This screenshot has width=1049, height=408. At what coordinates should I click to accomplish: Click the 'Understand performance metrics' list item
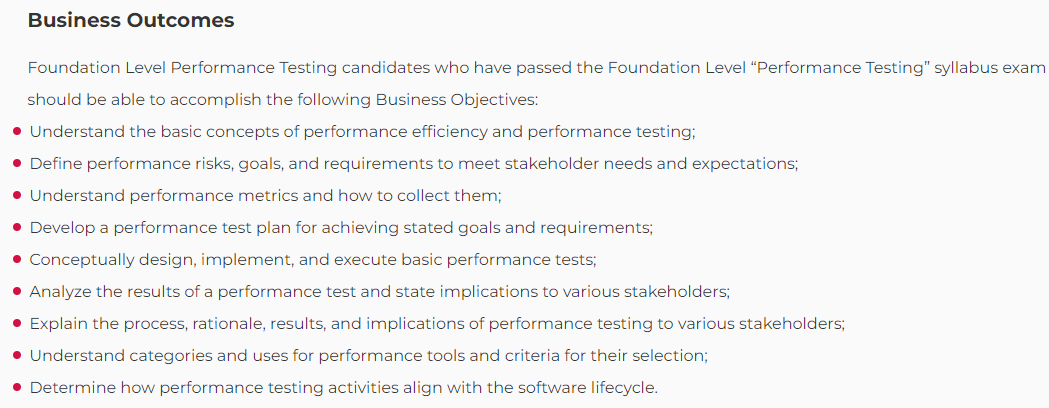pos(266,196)
